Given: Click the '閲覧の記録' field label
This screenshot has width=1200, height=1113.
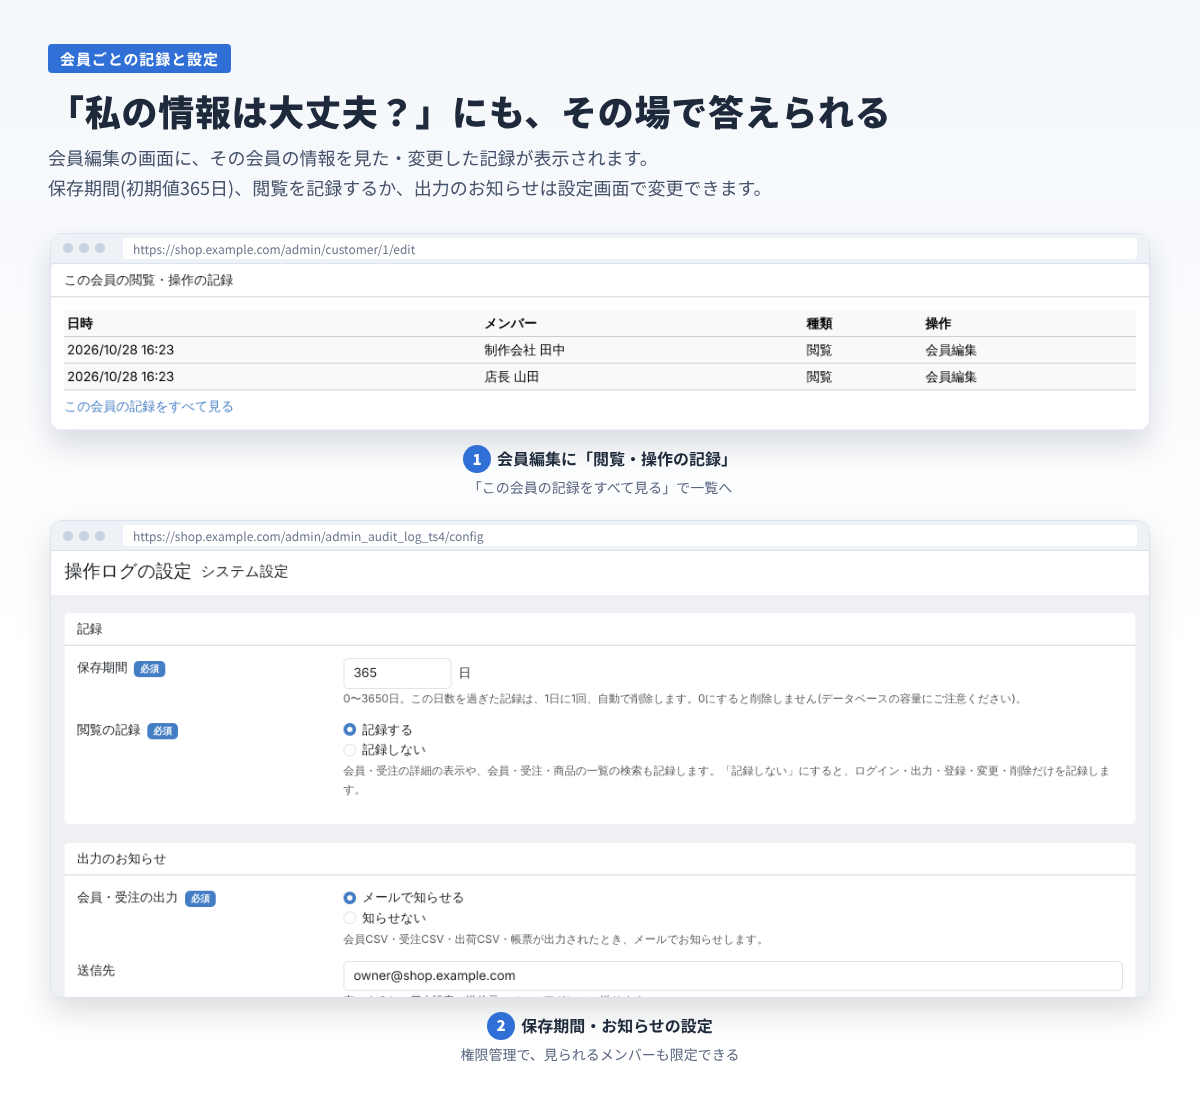Looking at the screenshot, I should [x=109, y=731].
